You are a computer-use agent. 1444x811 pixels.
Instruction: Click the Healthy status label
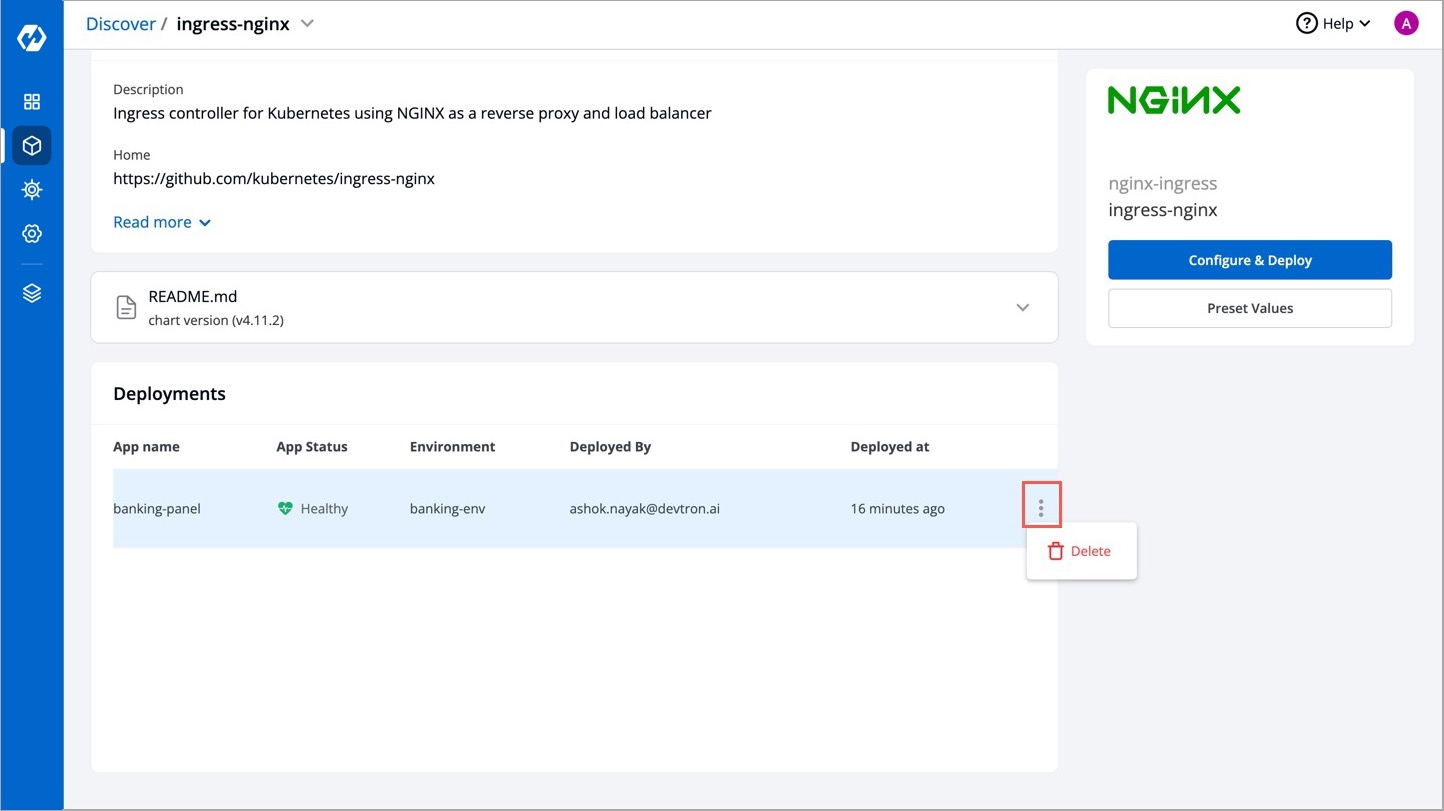tap(324, 508)
